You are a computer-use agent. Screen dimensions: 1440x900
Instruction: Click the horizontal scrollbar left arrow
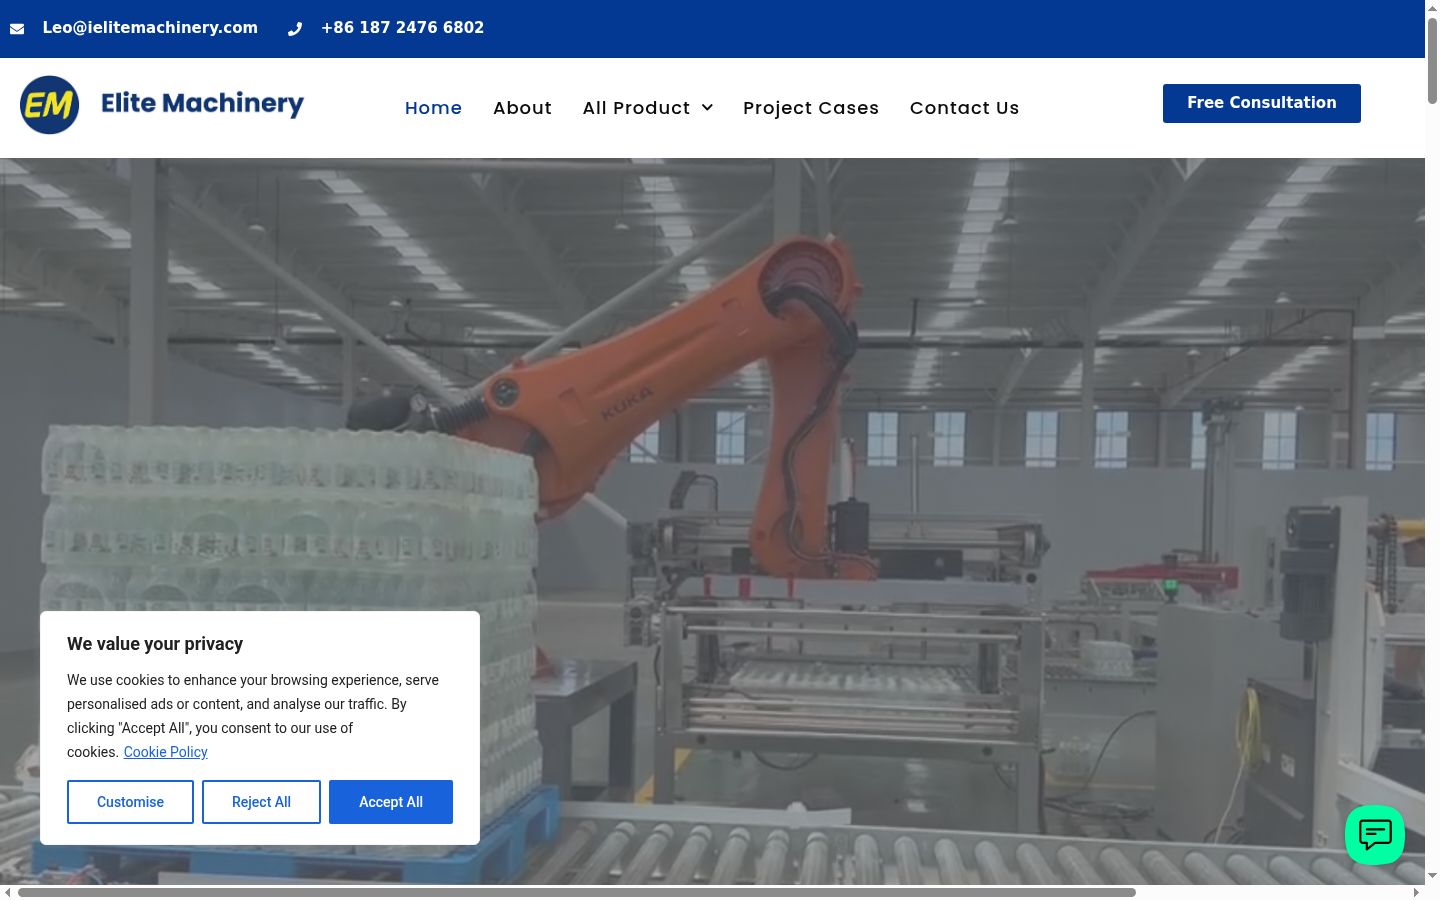[7, 892]
